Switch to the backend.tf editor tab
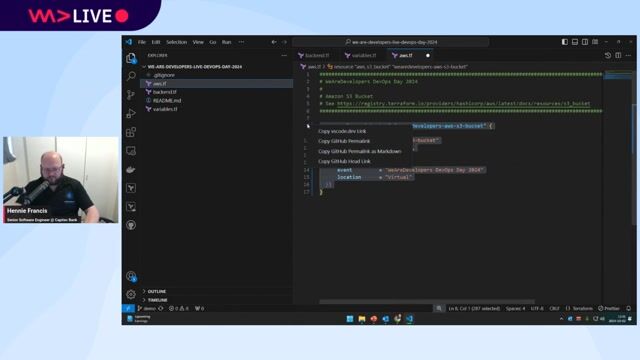This screenshot has height=360, width=640. click(x=314, y=56)
